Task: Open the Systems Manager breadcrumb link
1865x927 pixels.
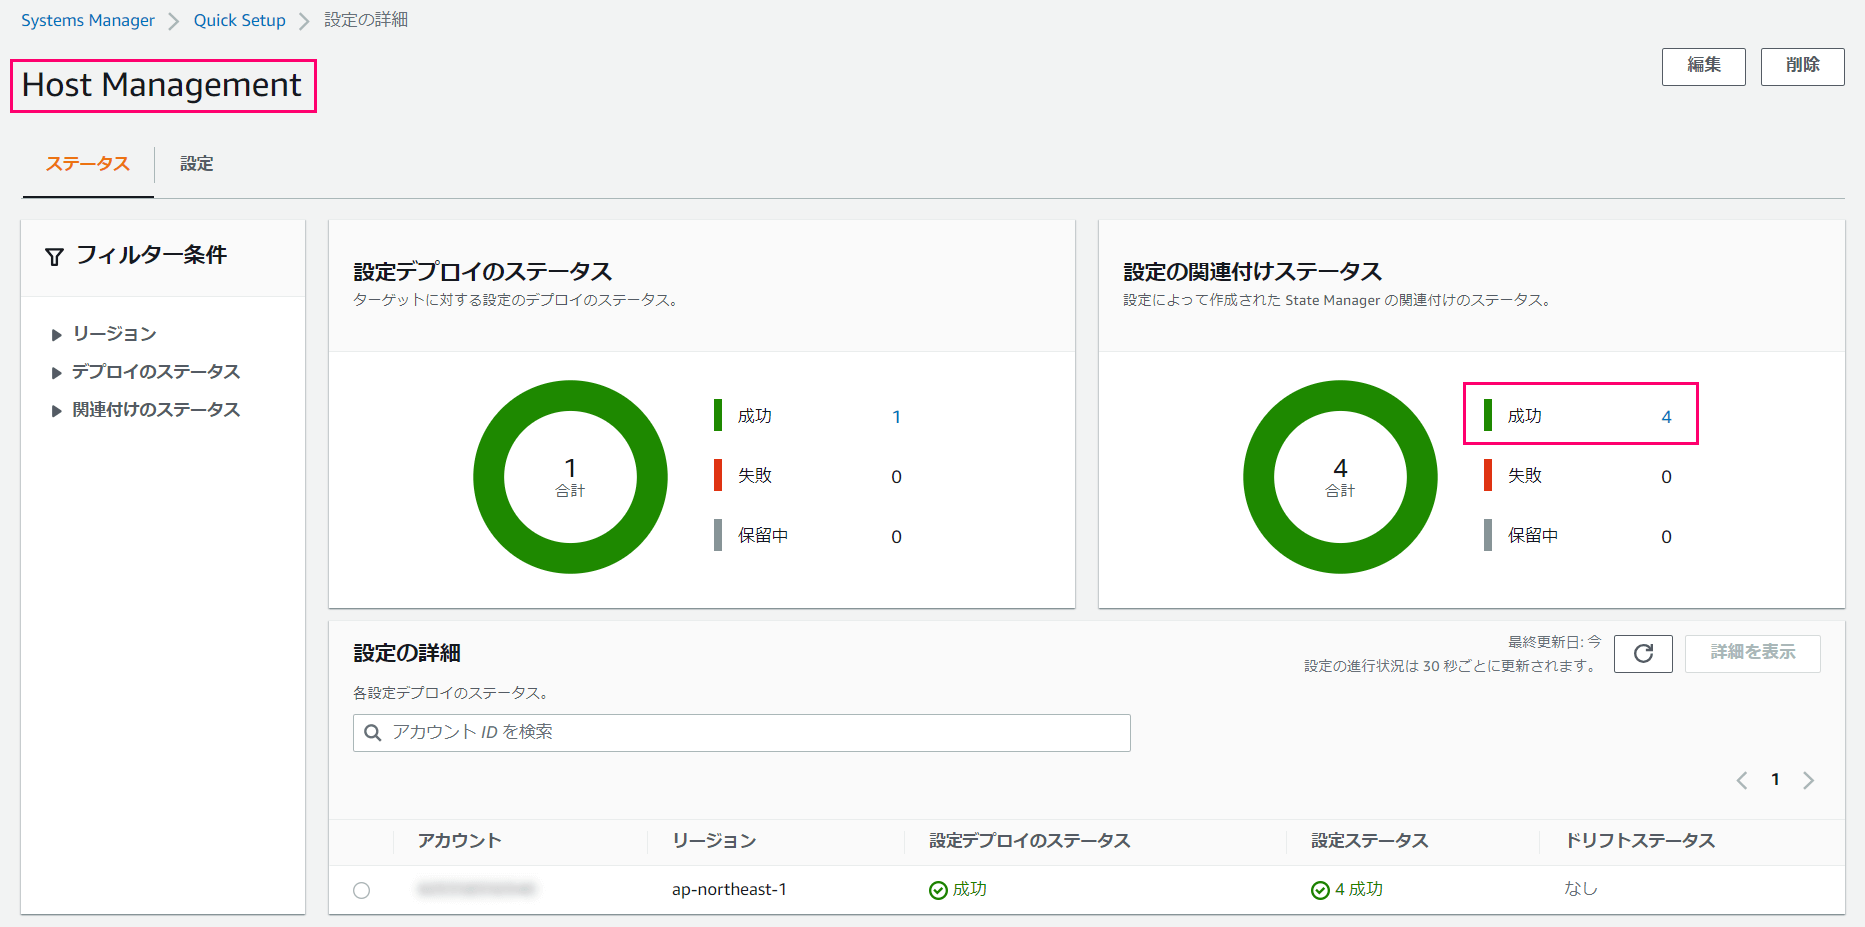Action: [x=87, y=19]
